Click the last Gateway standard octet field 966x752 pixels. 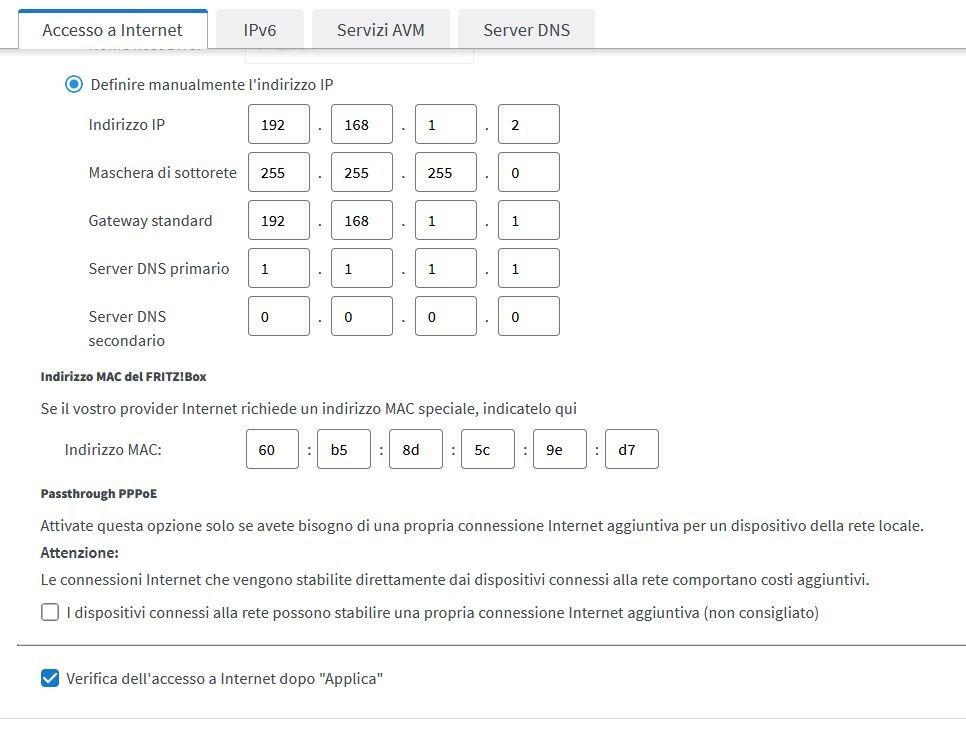click(528, 221)
